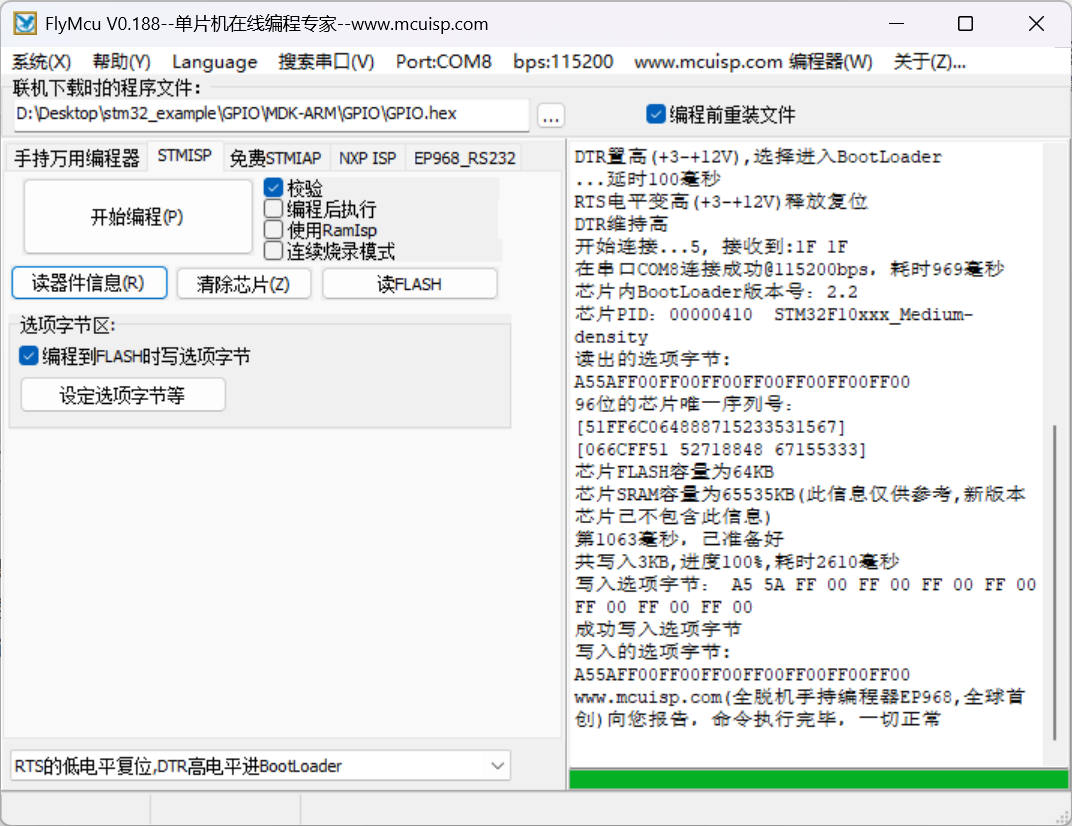
Task: Maximize the FlyMcu window
Action: pyautogui.click(x=965, y=24)
